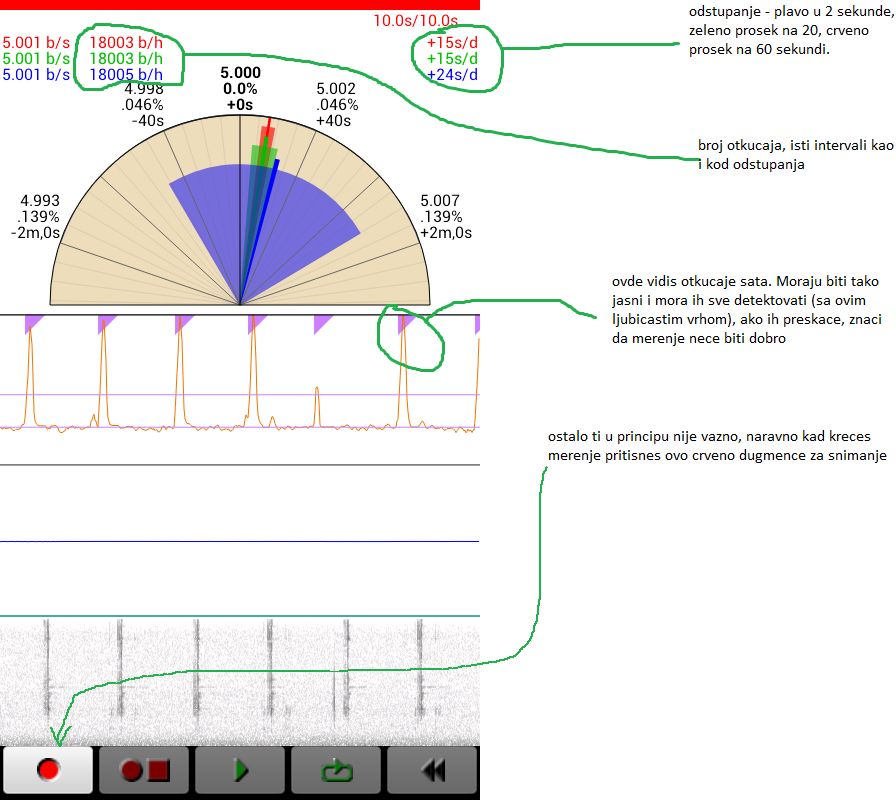The height and width of the screenshot is (800, 896).
Task: Click the rewind double-arrow button
Action: [433, 771]
